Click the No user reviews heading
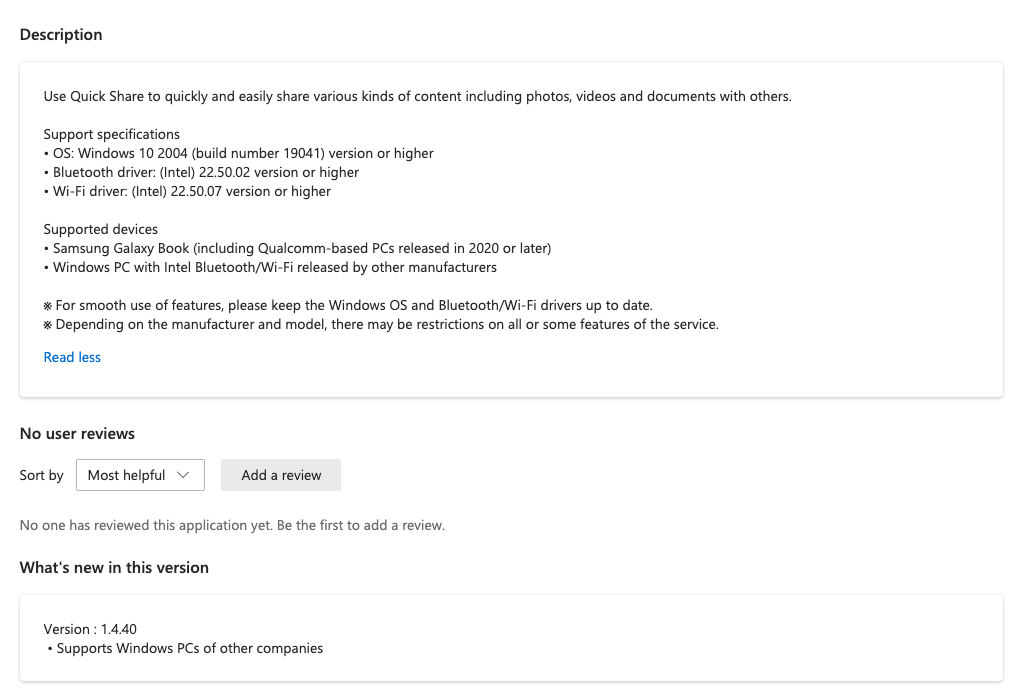Viewport: 1025px width, 700px height. pyautogui.click(x=77, y=433)
